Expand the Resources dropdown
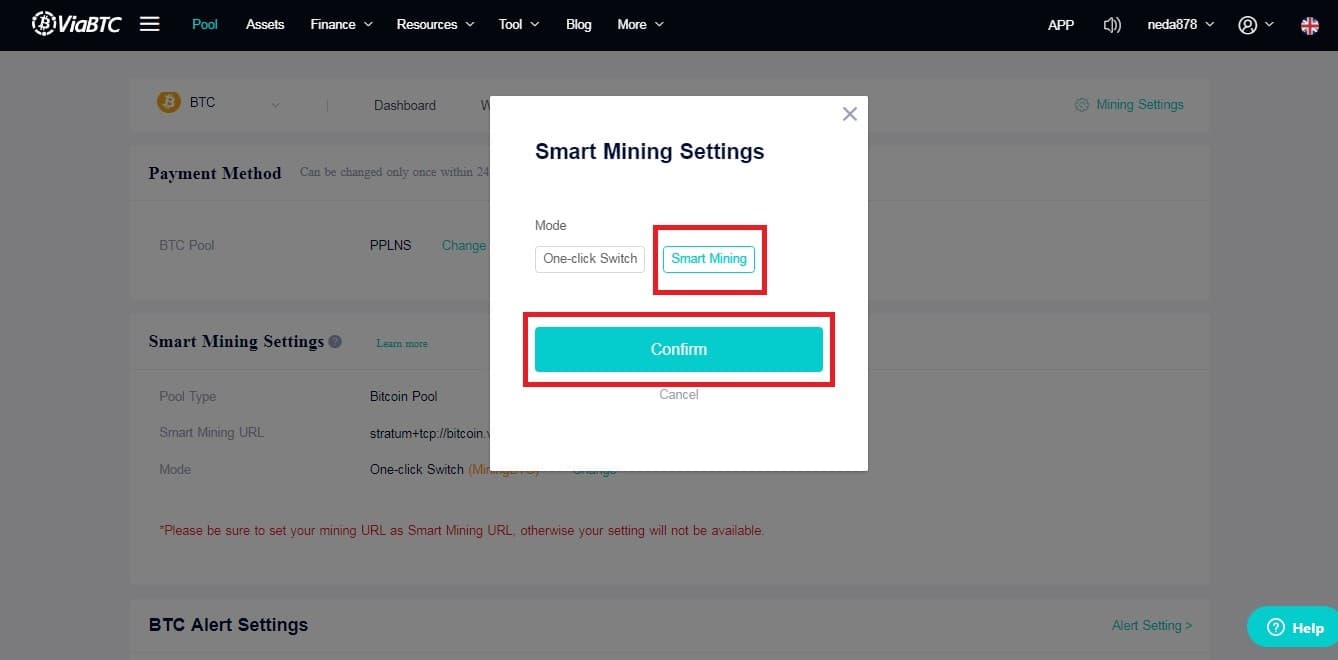This screenshot has height=660, width=1338. coord(435,24)
